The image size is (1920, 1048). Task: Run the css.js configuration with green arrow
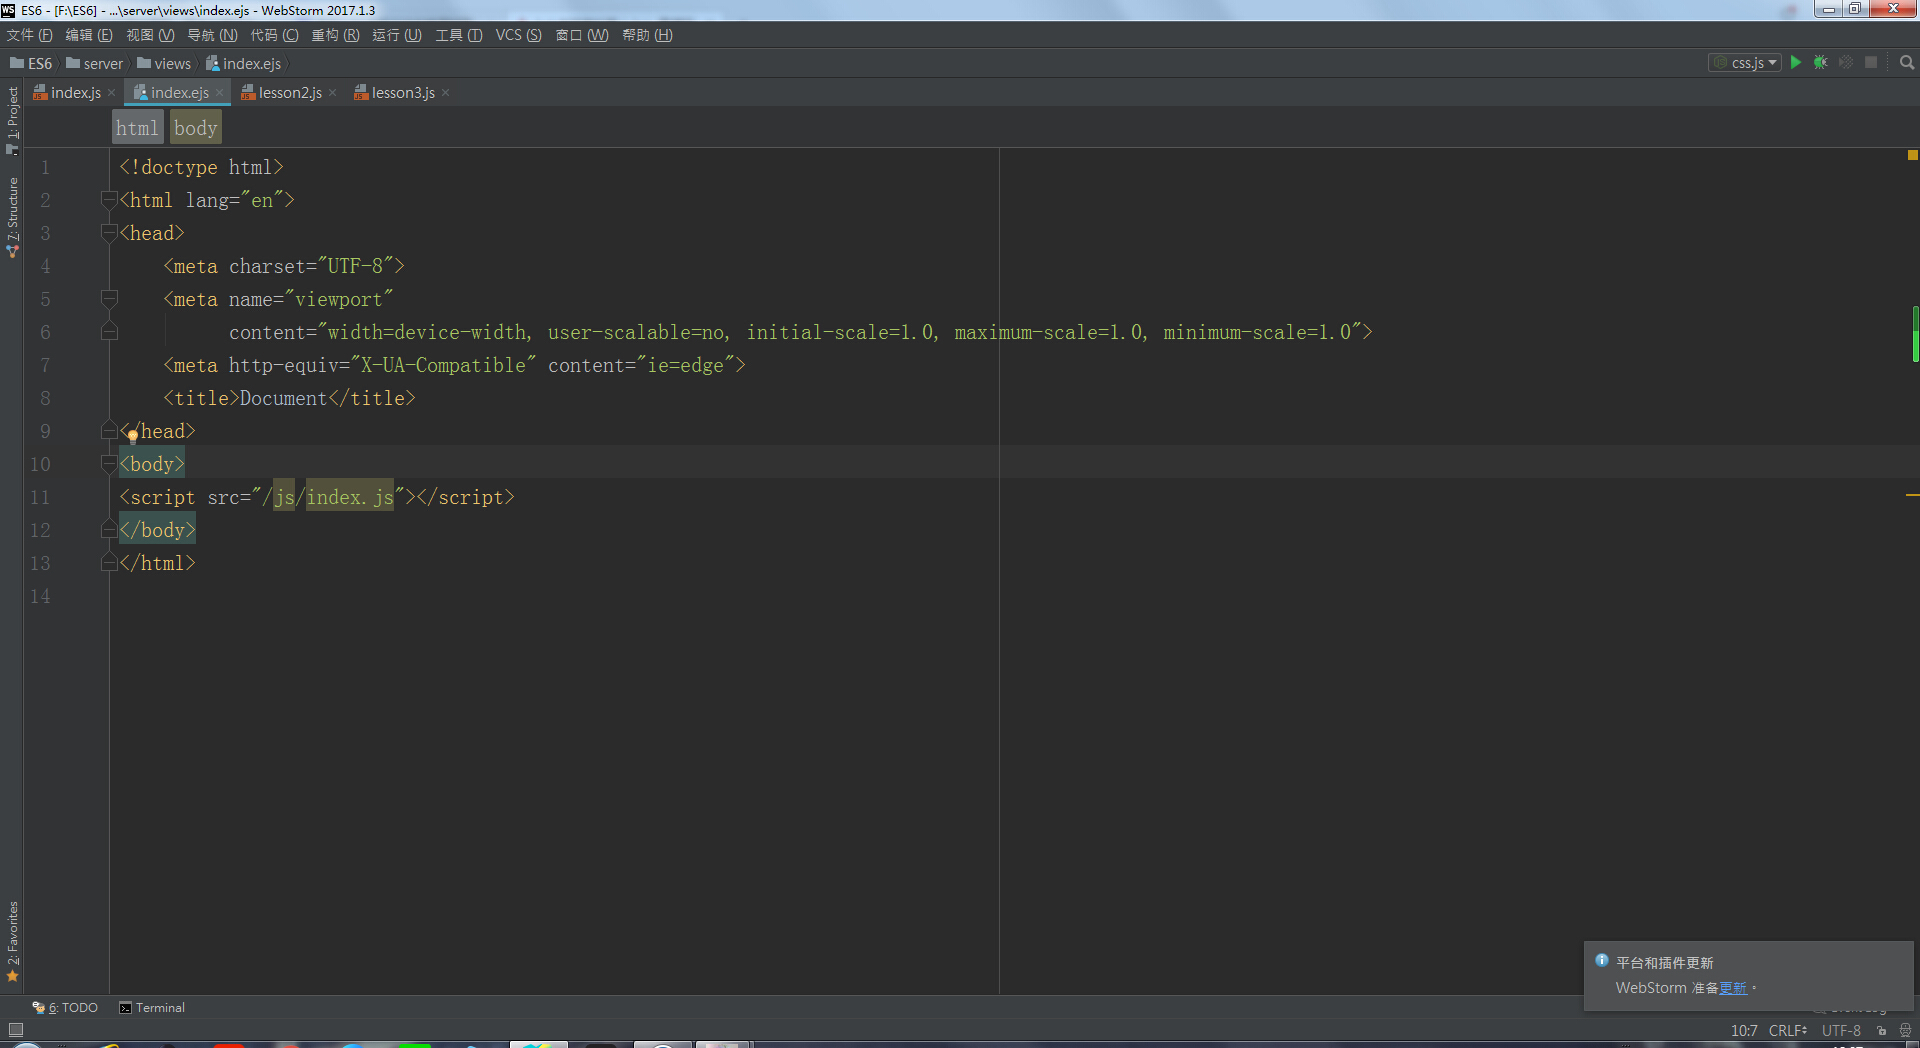coord(1796,62)
